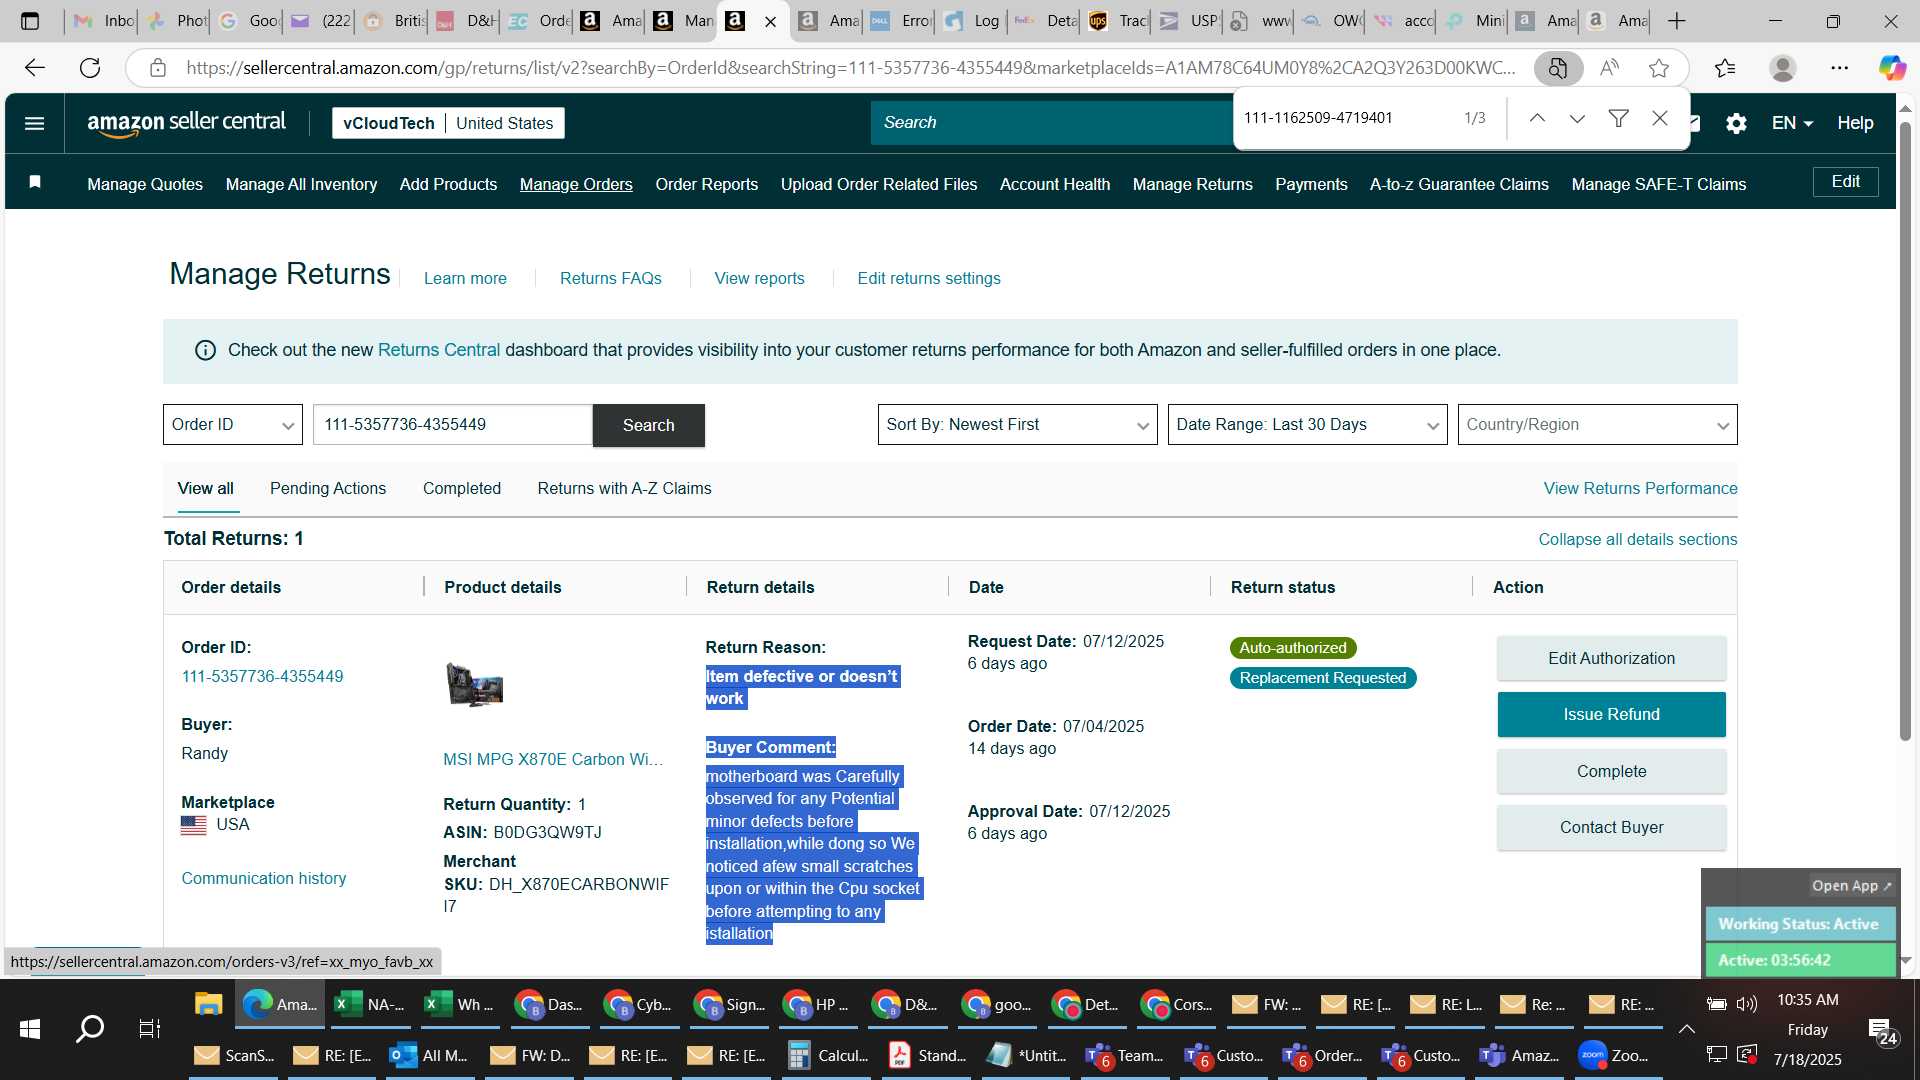Open the Country/Region dropdown
This screenshot has width=1920, height=1080.
click(1597, 424)
